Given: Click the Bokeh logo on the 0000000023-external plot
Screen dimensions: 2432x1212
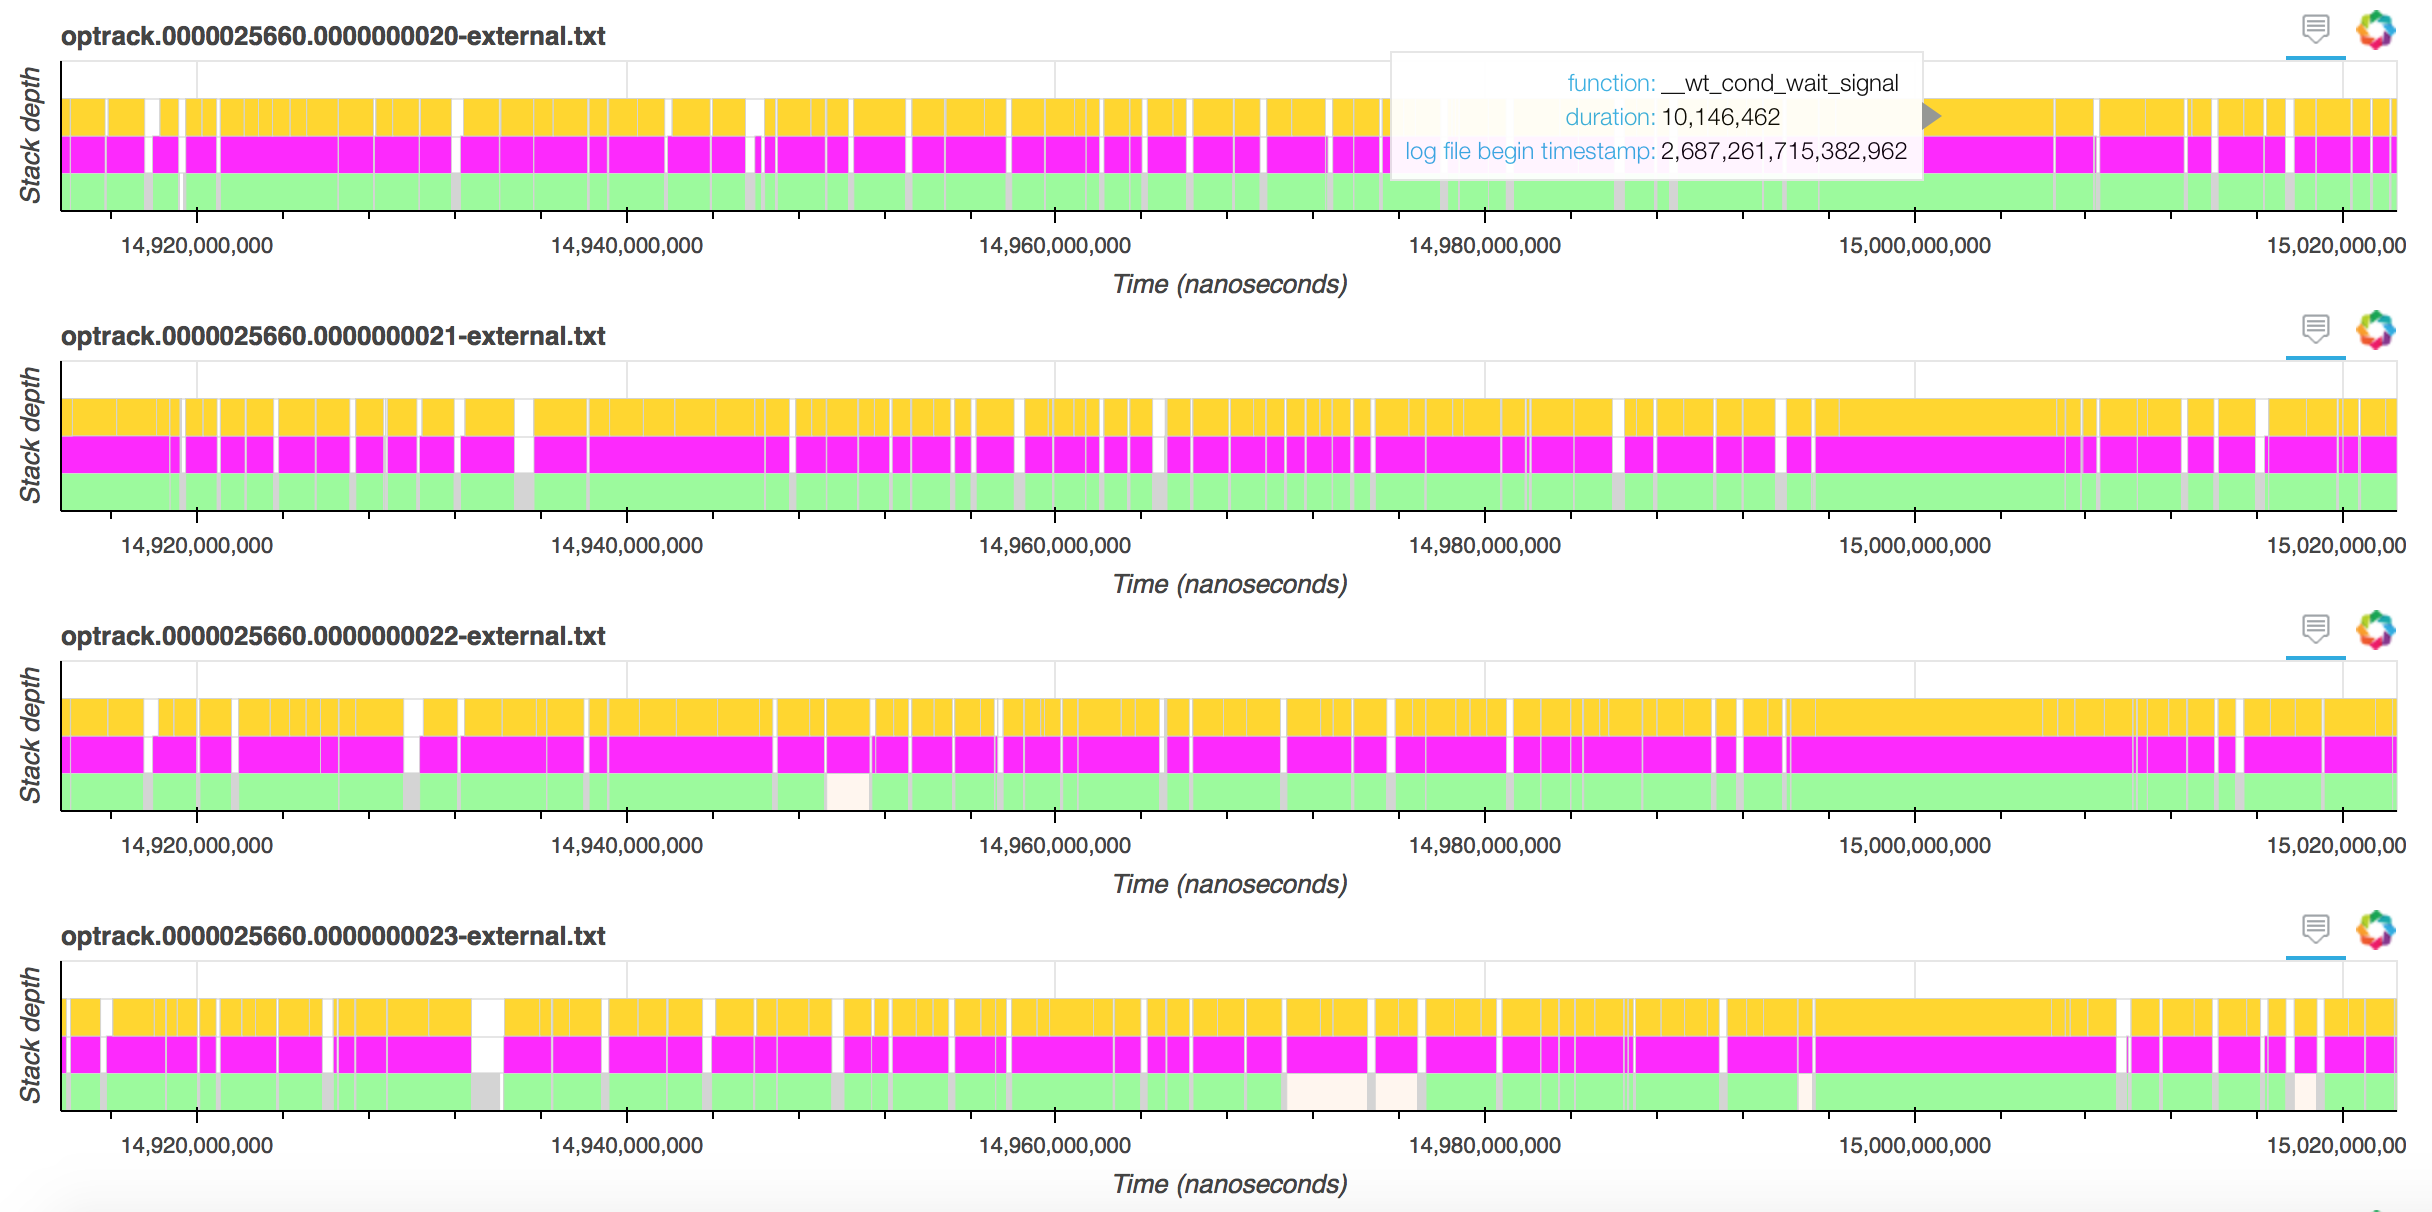Looking at the screenshot, I should pyautogui.click(x=2375, y=929).
